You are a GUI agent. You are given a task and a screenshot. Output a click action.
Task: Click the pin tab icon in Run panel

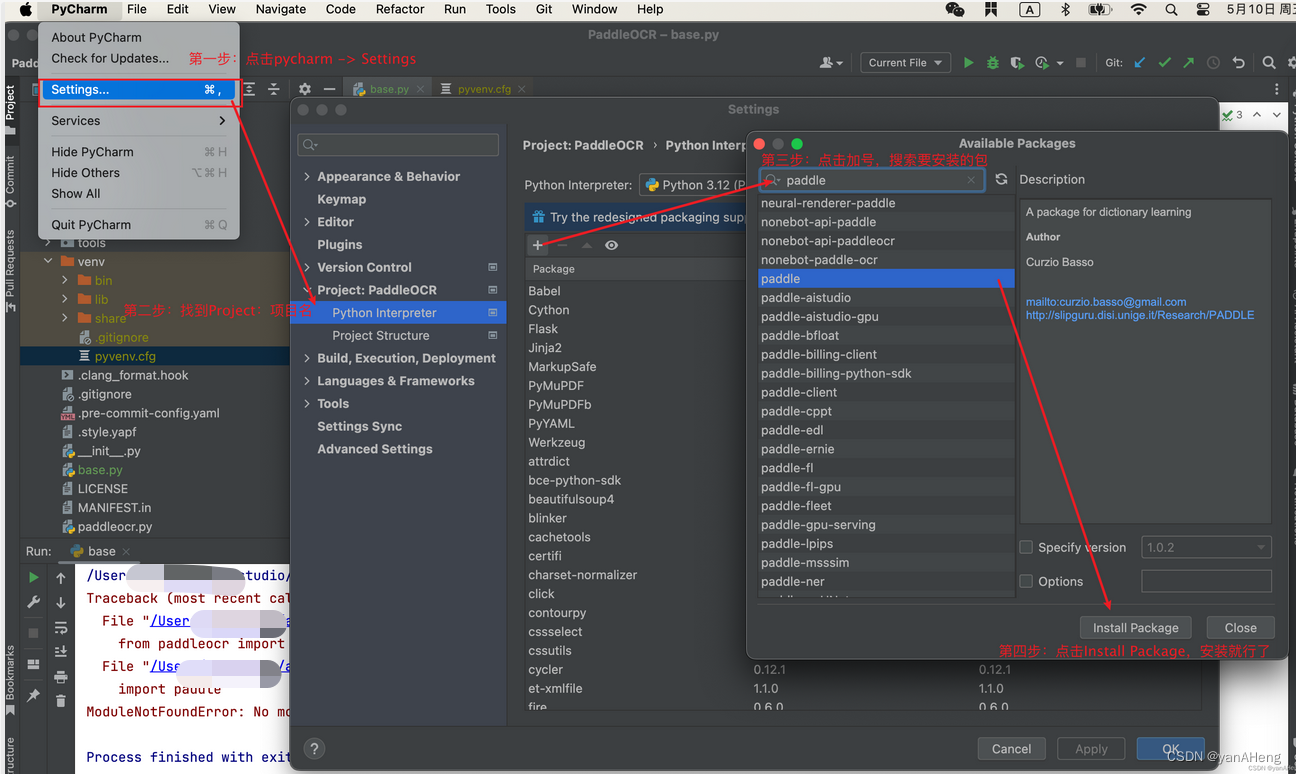pyautogui.click(x=34, y=694)
